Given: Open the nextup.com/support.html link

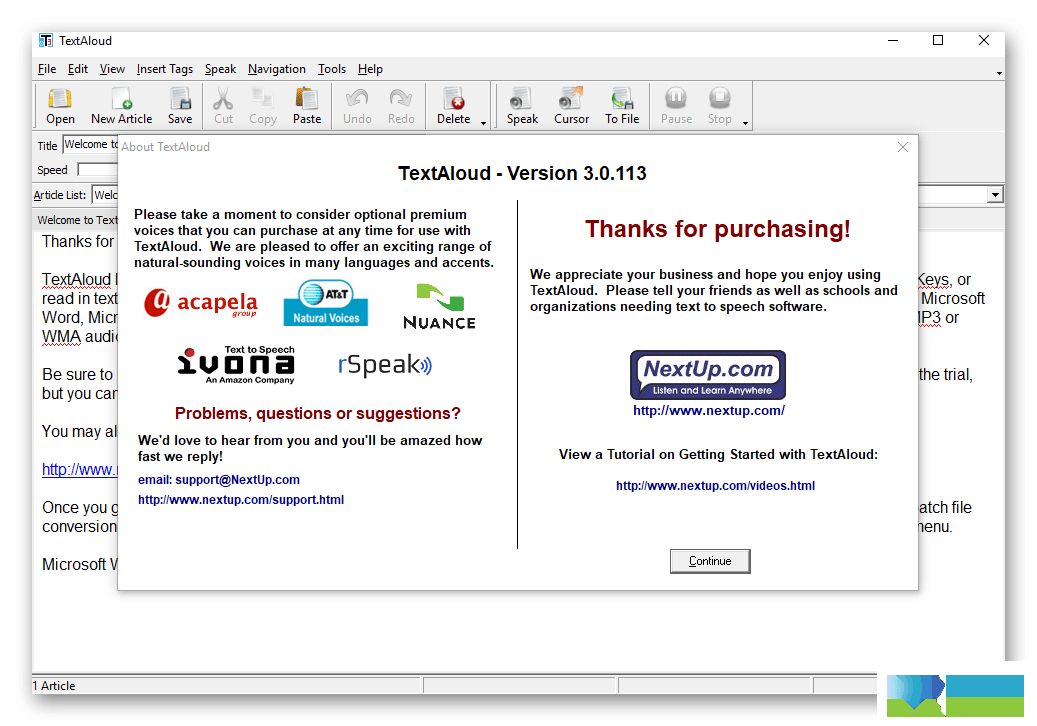Looking at the screenshot, I should [x=241, y=499].
